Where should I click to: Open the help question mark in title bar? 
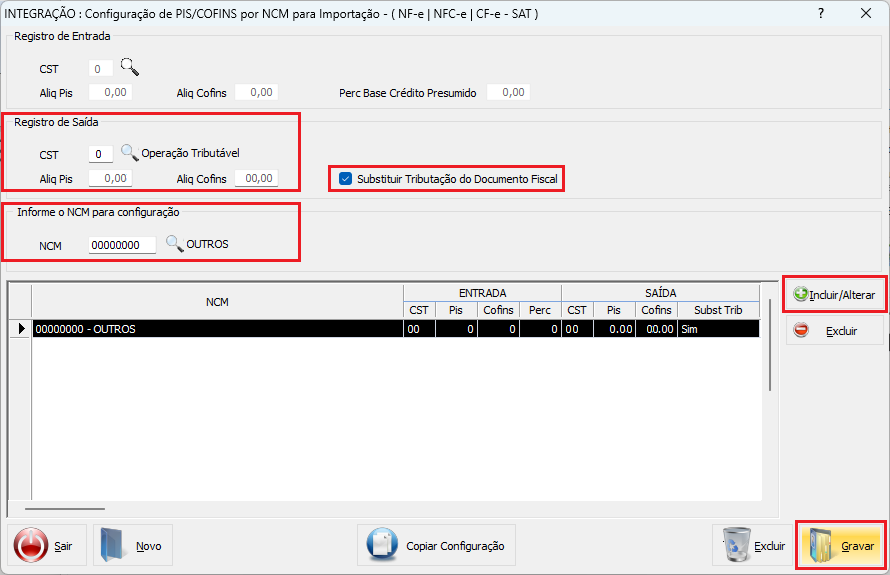tap(821, 13)
